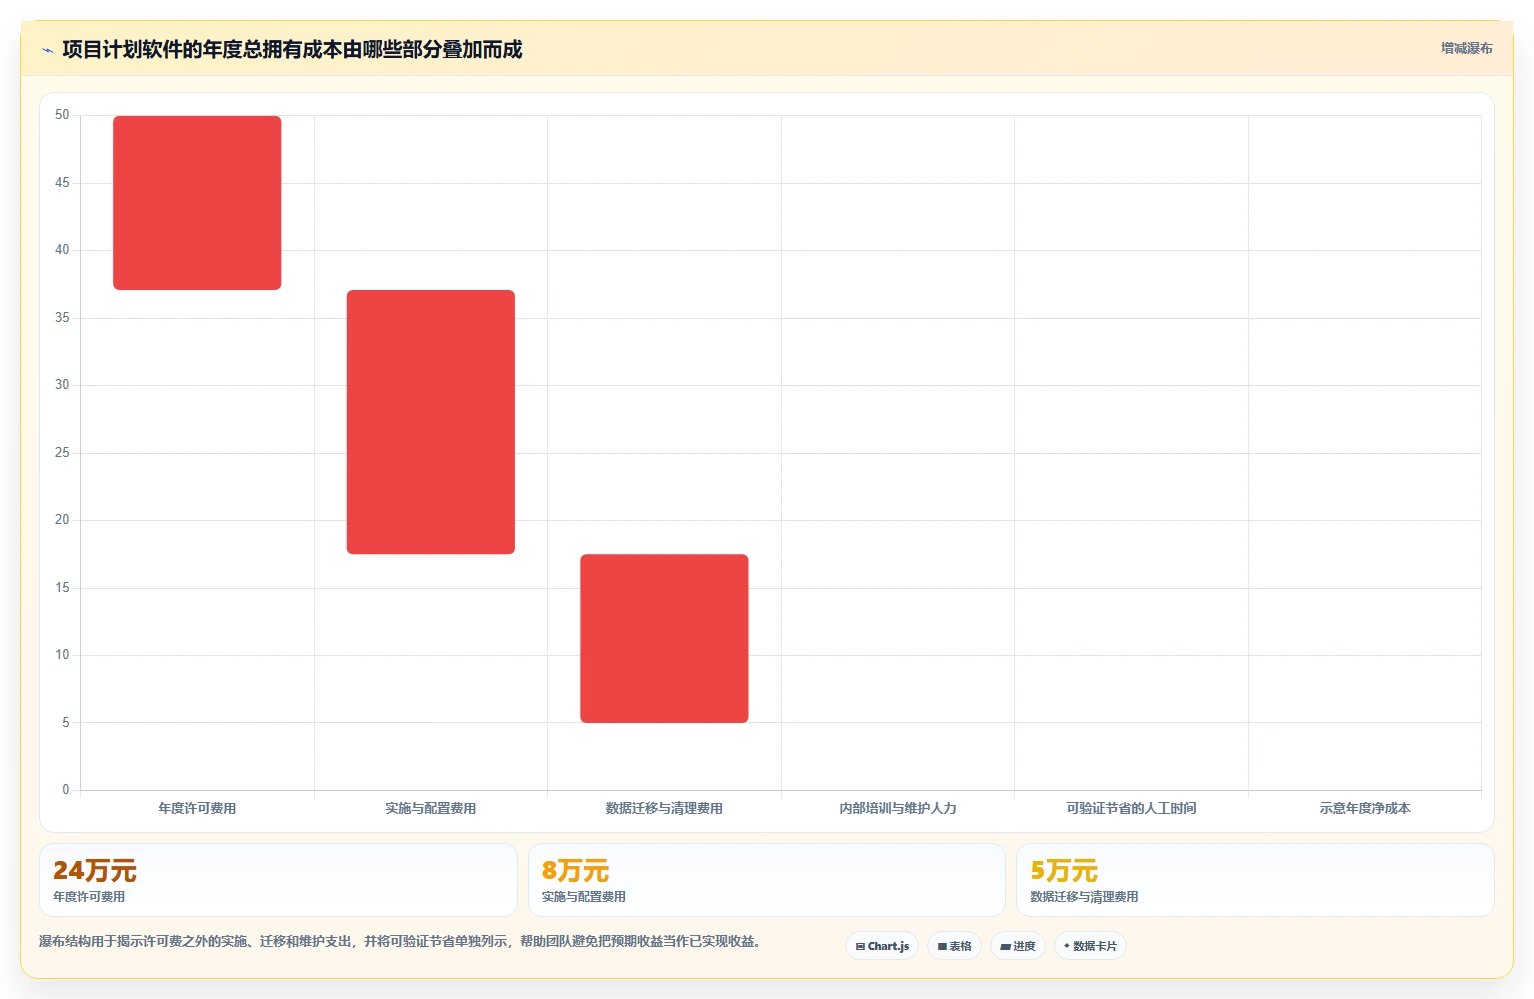Click the 实施与配置费用 x-axis label
This screenshot has width=1534, height=999.
[431, 808]
